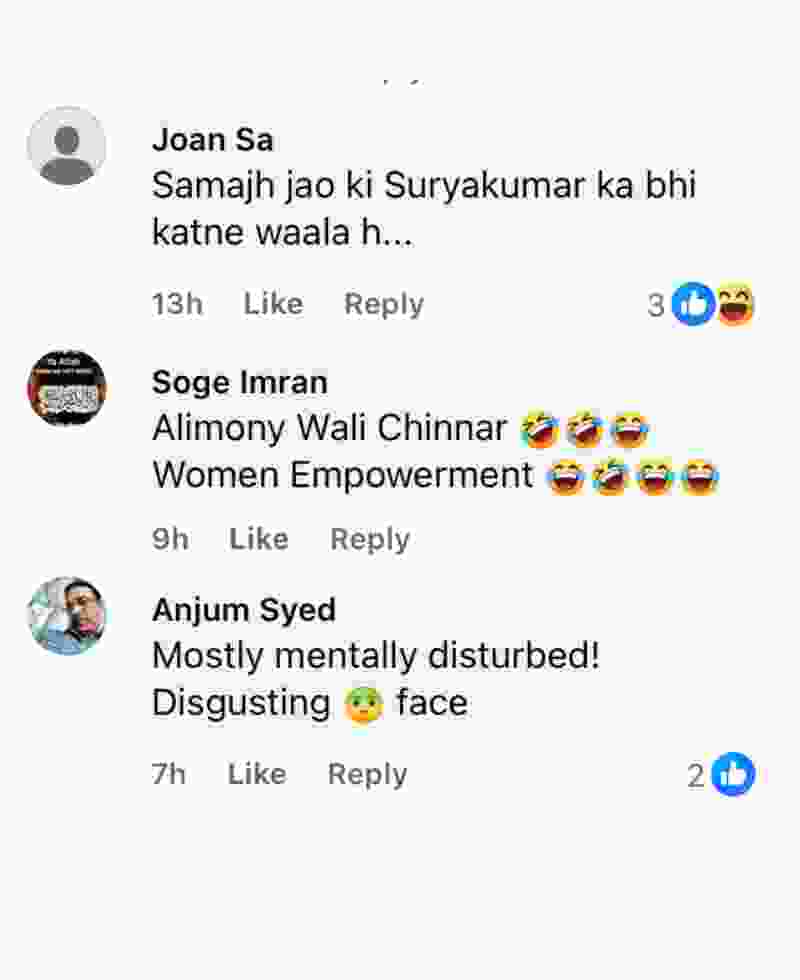View reaction count 2 on Anjum Syed's comment
The width and height of the screenshot is (800, 980).
[696, 776]
